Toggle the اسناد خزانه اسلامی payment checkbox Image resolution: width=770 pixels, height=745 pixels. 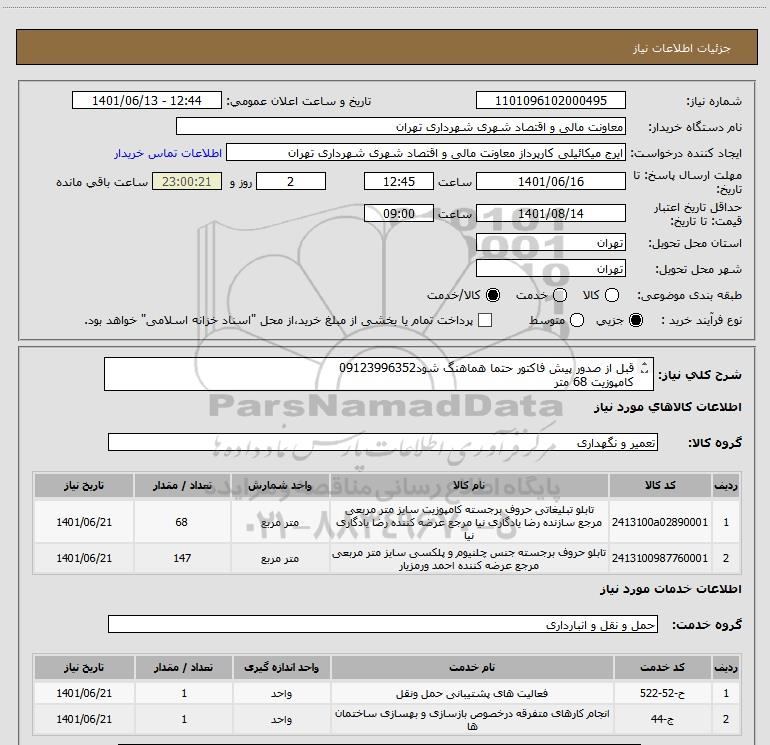click(x=485, y=320)
